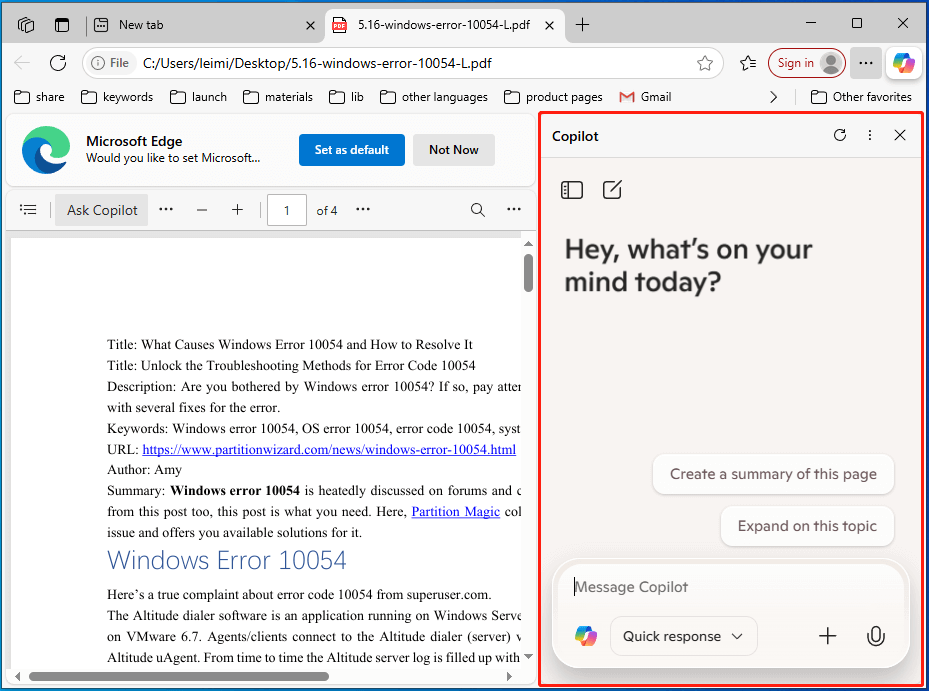Click the Set as default button

[352, 150]
